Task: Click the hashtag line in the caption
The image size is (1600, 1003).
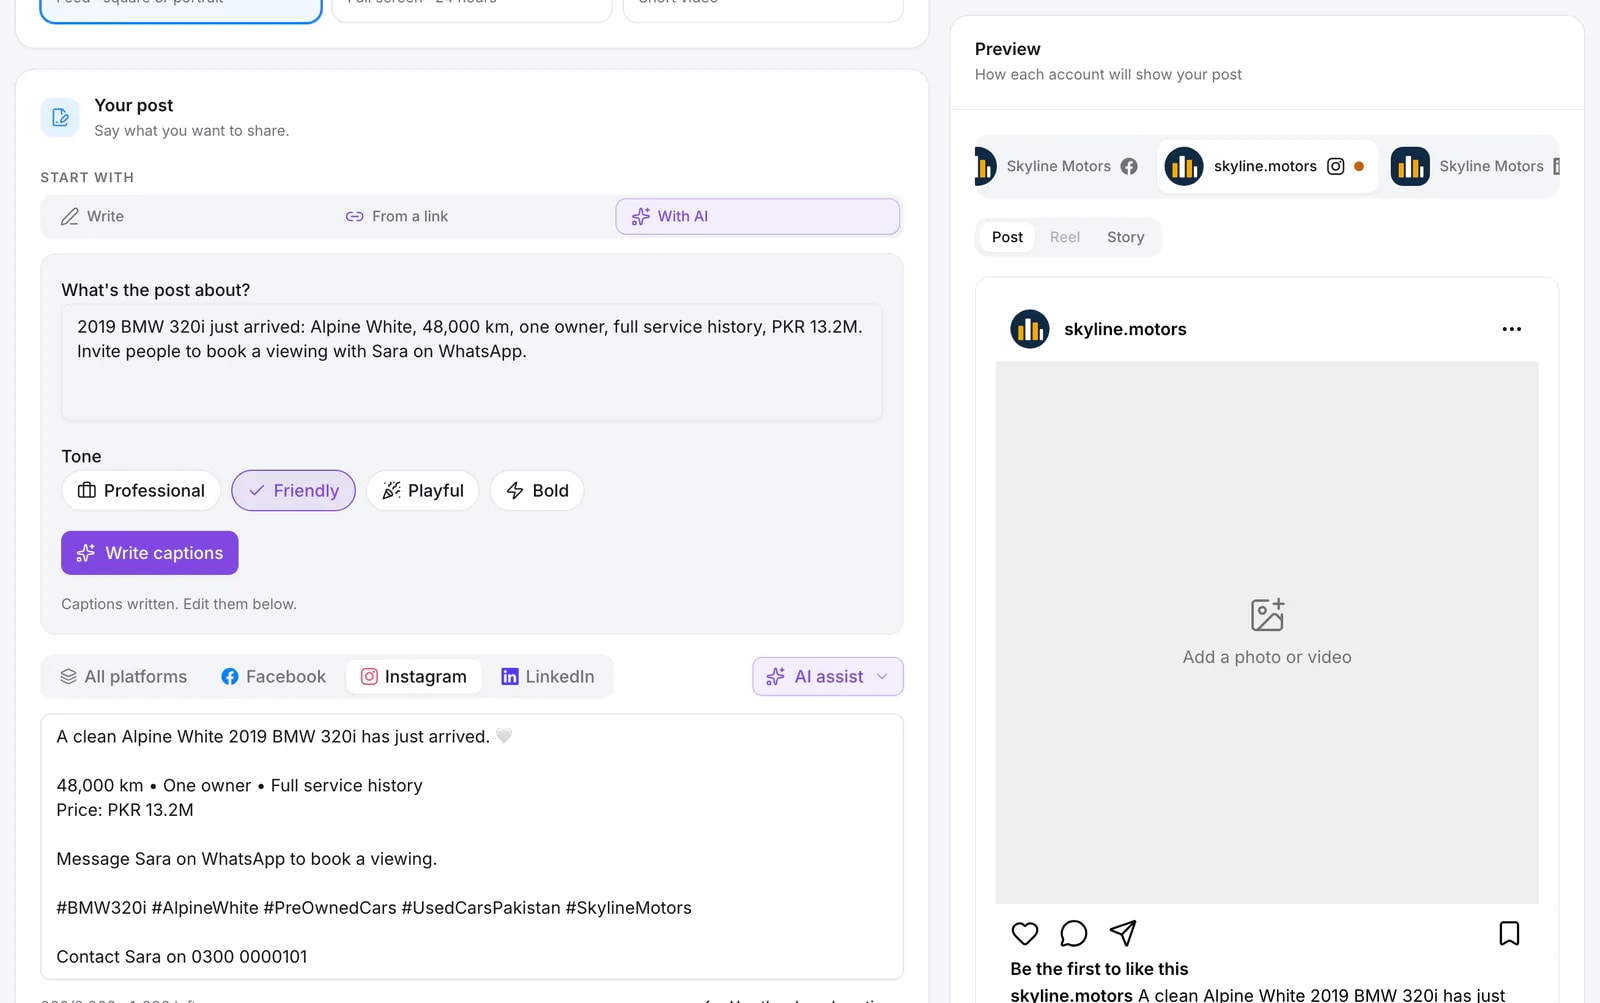Action: [374, 908]
